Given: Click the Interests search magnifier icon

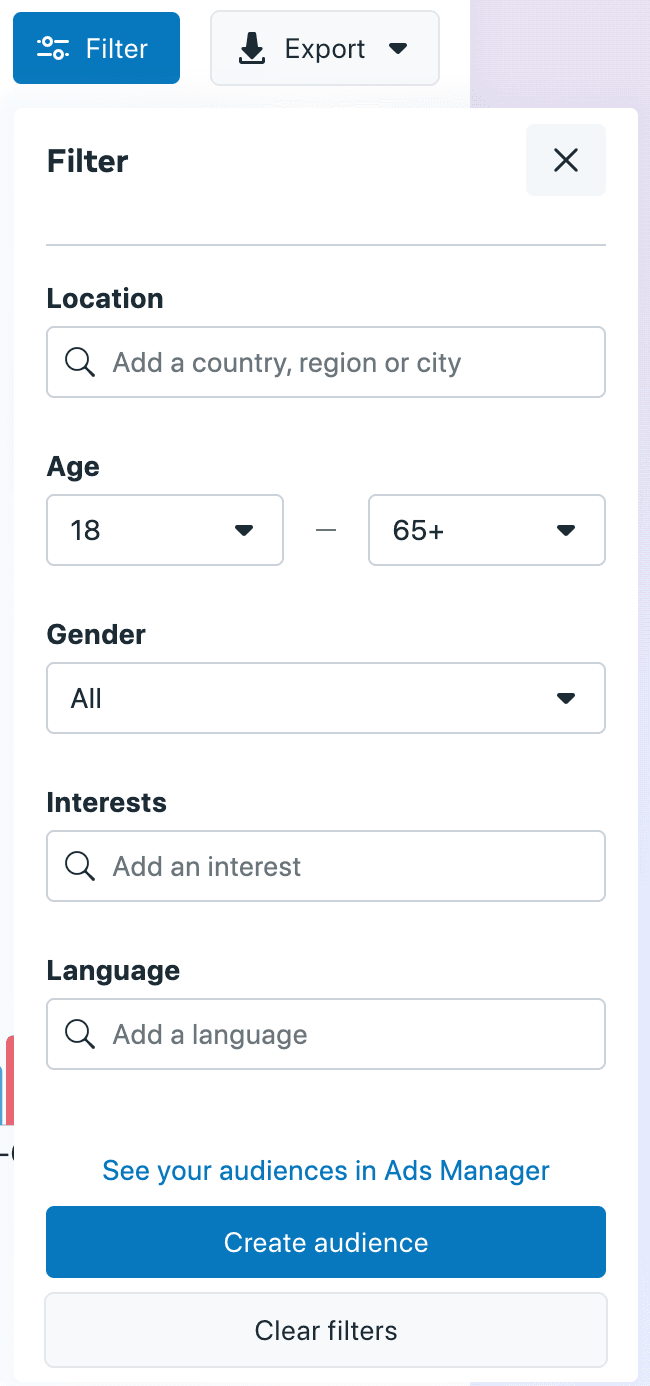Looking at the screenshot, I should tap(80, 866).
